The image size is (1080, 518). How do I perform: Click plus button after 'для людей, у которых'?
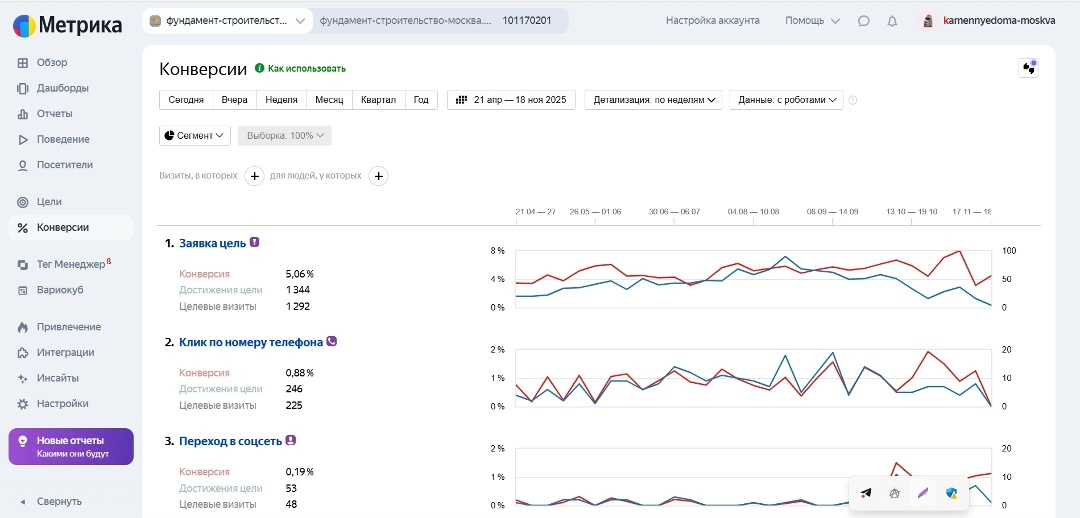[378, 176]
